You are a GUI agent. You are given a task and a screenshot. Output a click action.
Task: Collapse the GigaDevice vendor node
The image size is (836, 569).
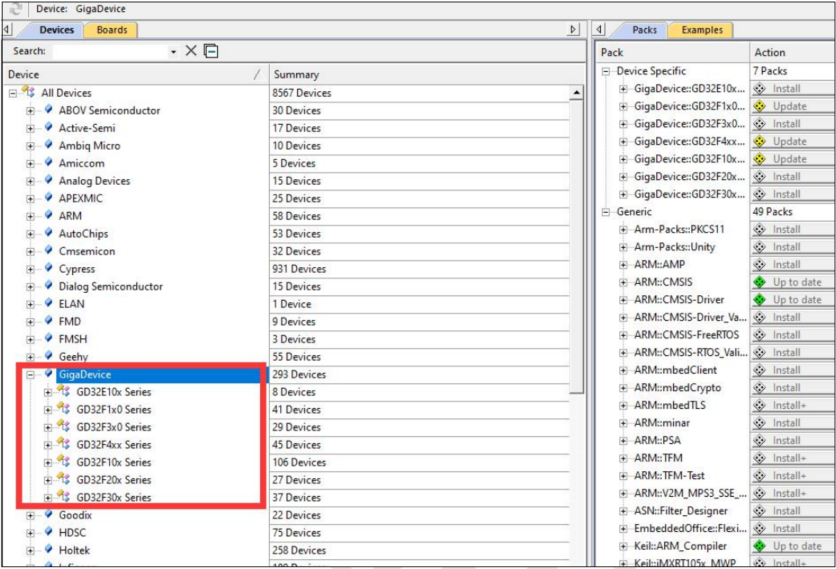(30, 375)
